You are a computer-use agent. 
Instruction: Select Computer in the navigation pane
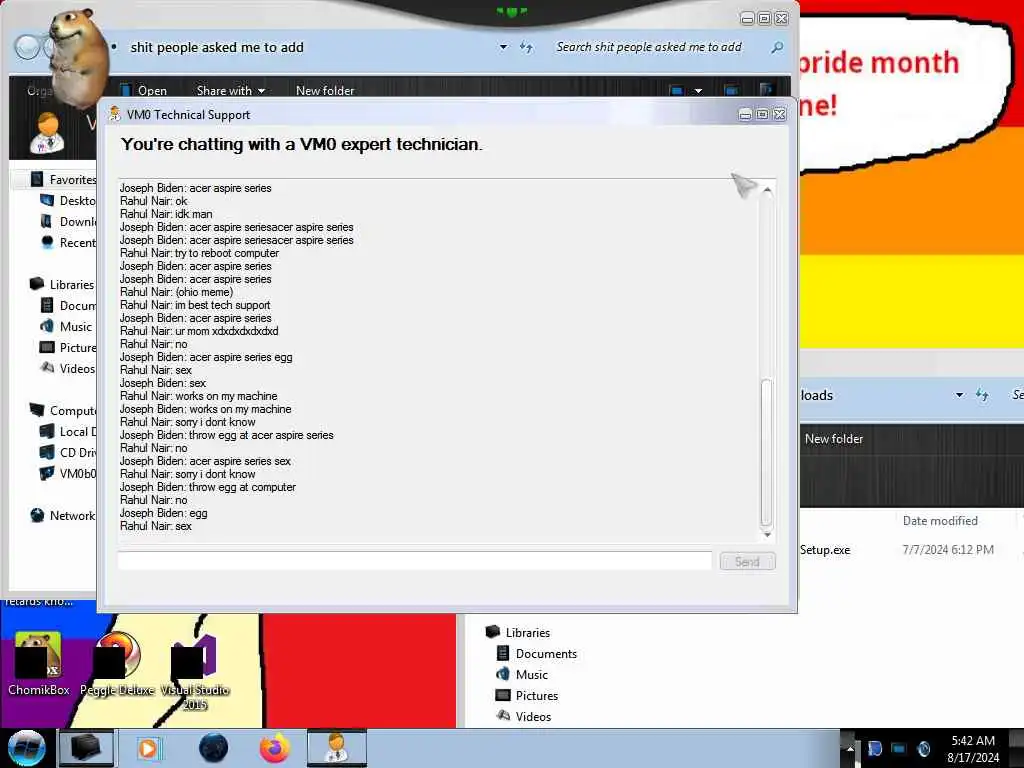coord(63,410)
